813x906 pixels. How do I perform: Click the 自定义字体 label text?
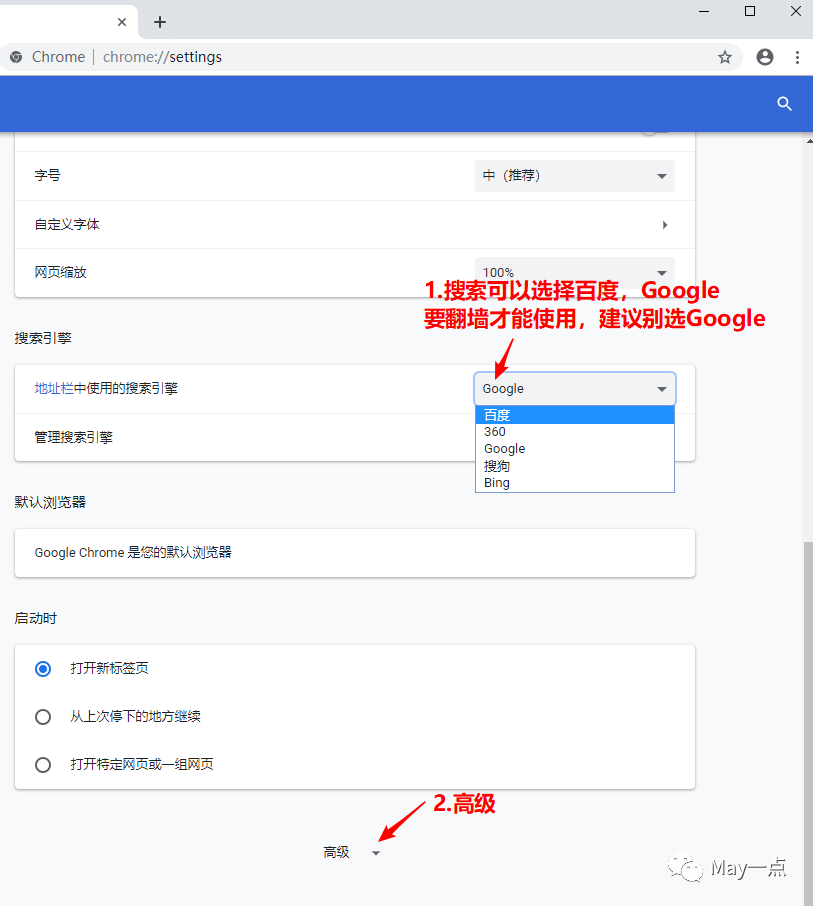click(x=67, y=224)
